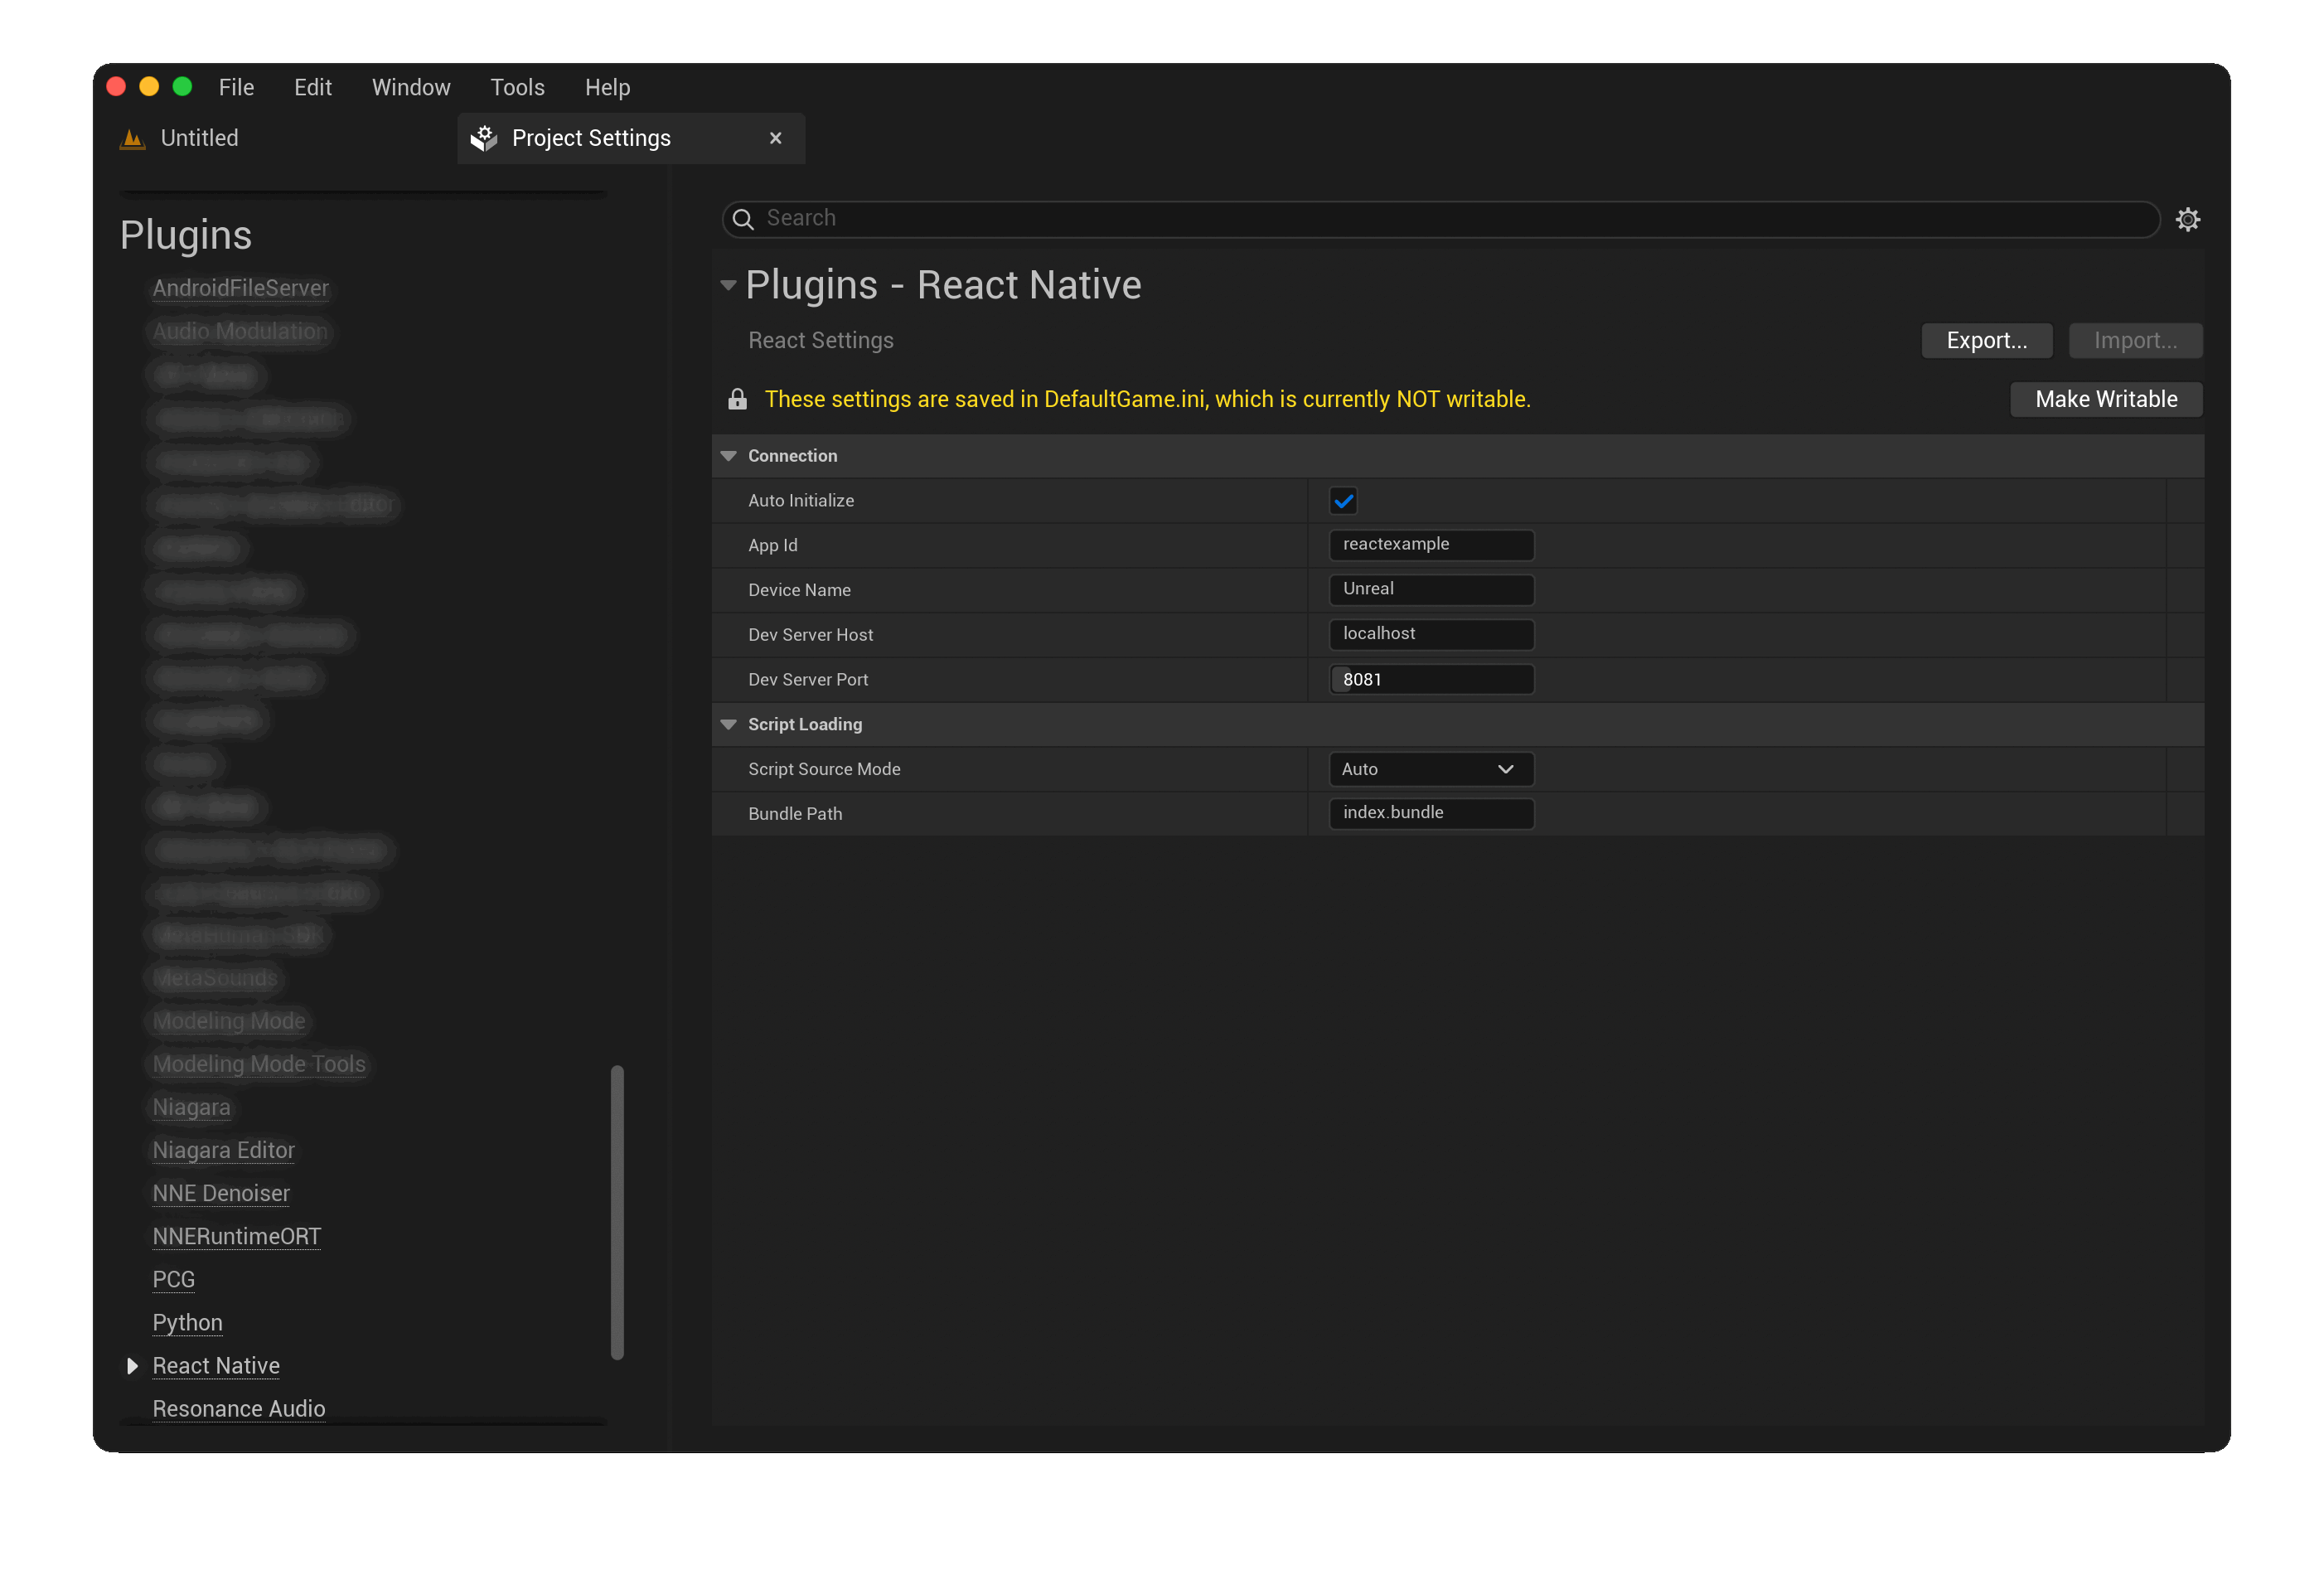The width and height of the screenshot is (2324, 1575).
Task: Select Resonance Audio in plugin list
Action: point(239,1409)
